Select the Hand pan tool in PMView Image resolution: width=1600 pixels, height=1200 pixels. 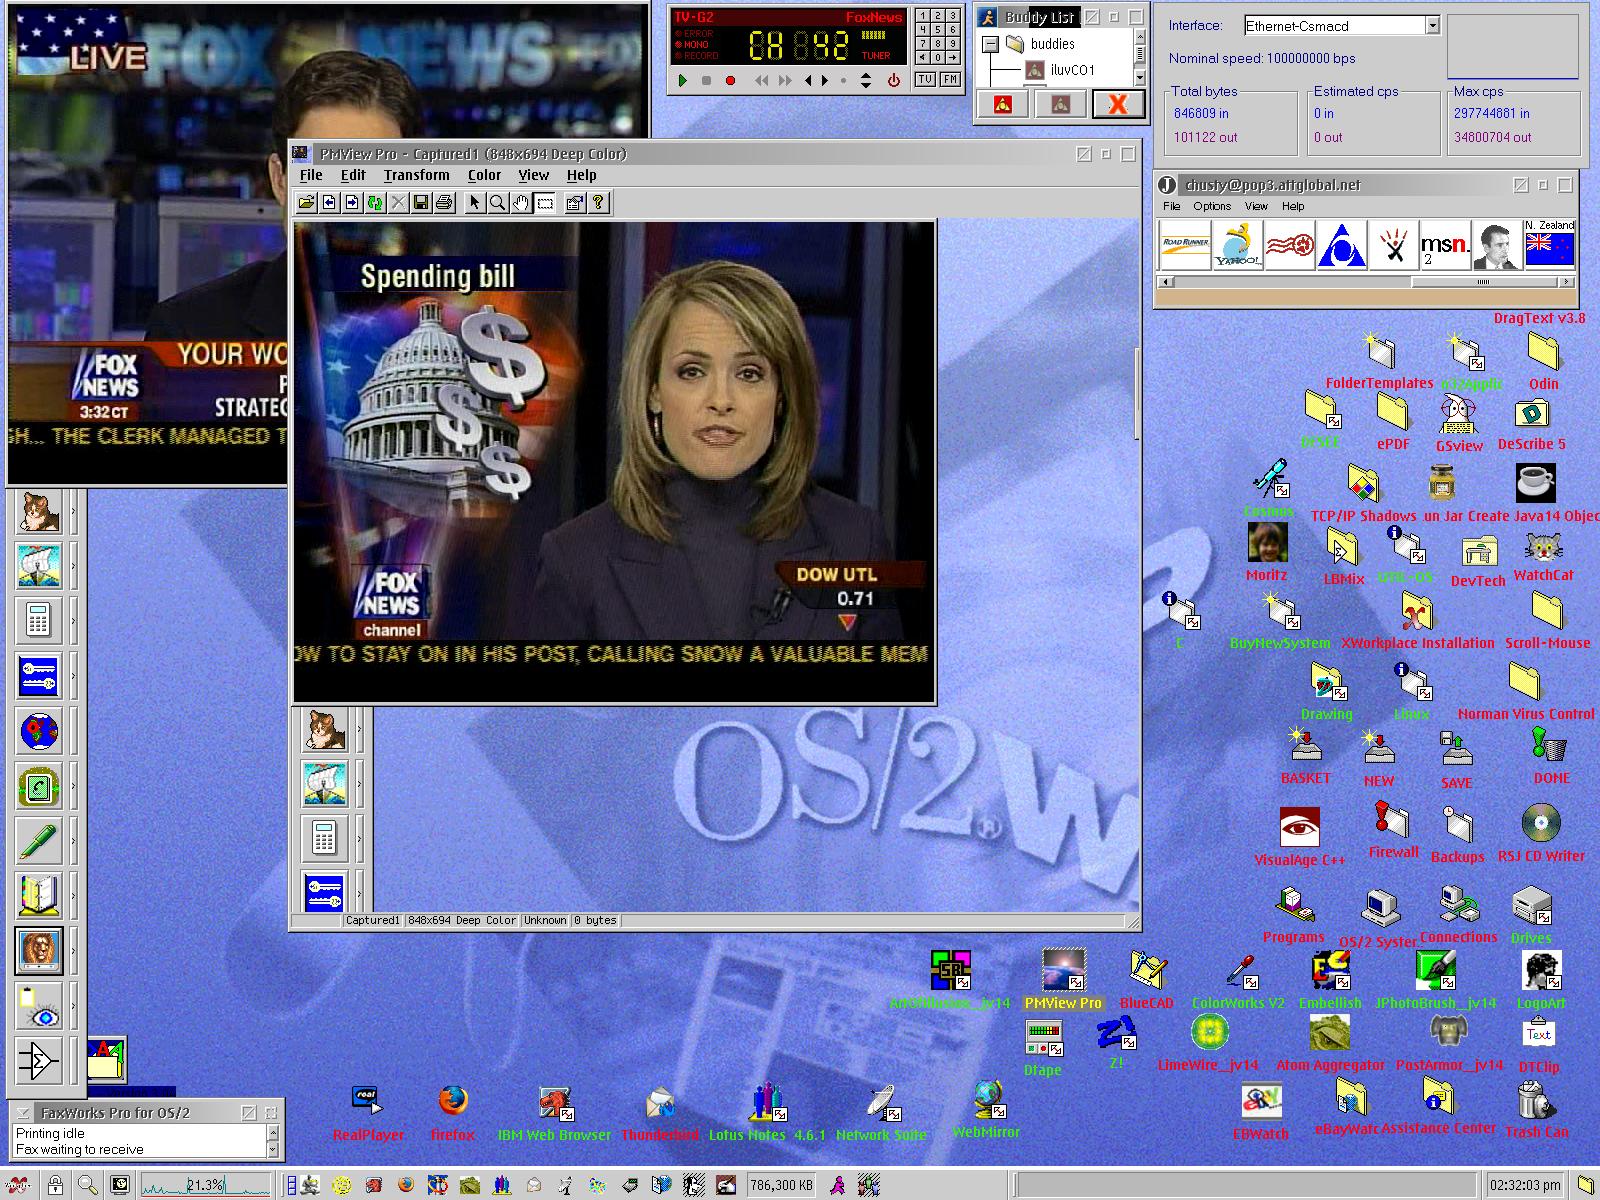521,203
